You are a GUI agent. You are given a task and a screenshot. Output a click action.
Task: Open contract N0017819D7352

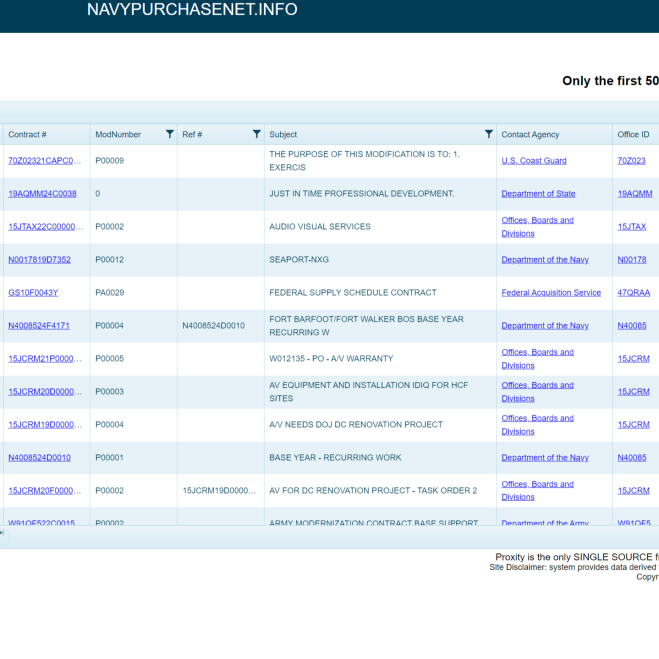tap(39, 260)
